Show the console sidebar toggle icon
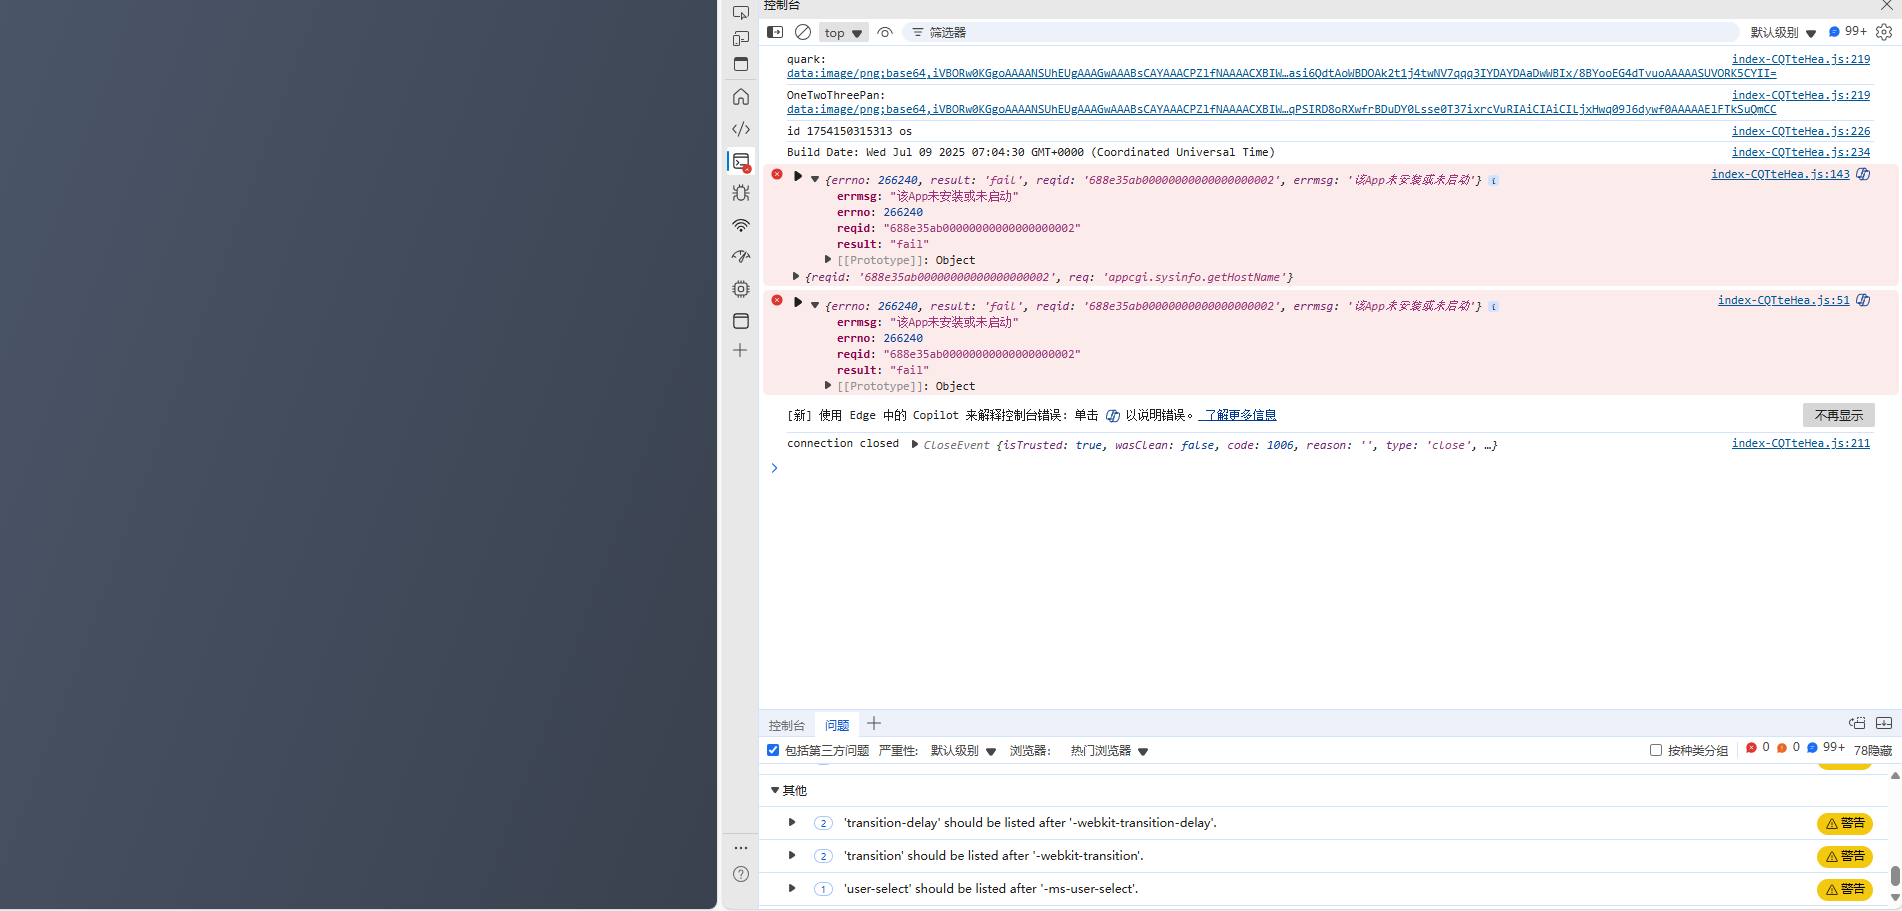 tap(775, 32)
